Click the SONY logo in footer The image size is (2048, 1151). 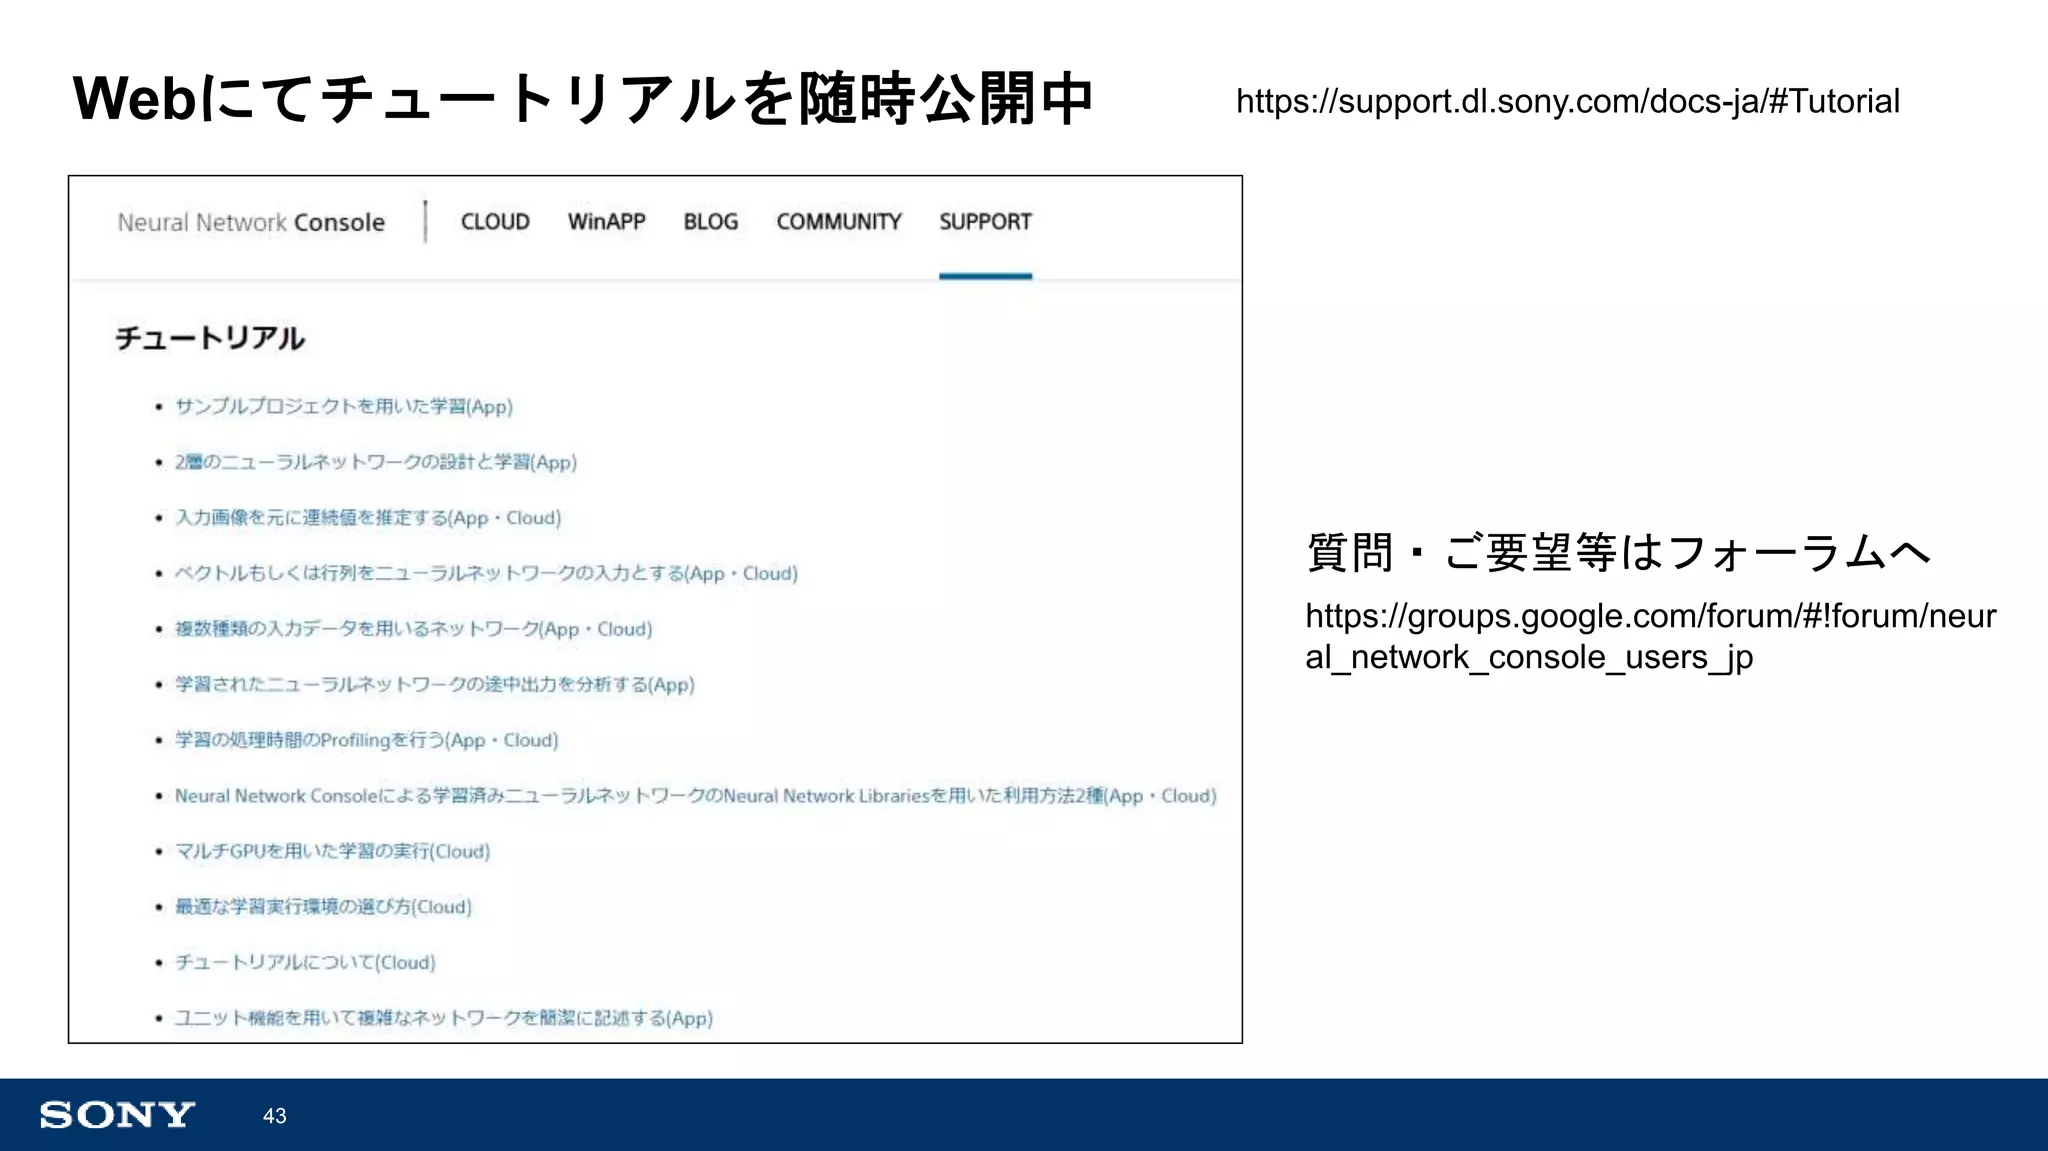point(117,1115)
